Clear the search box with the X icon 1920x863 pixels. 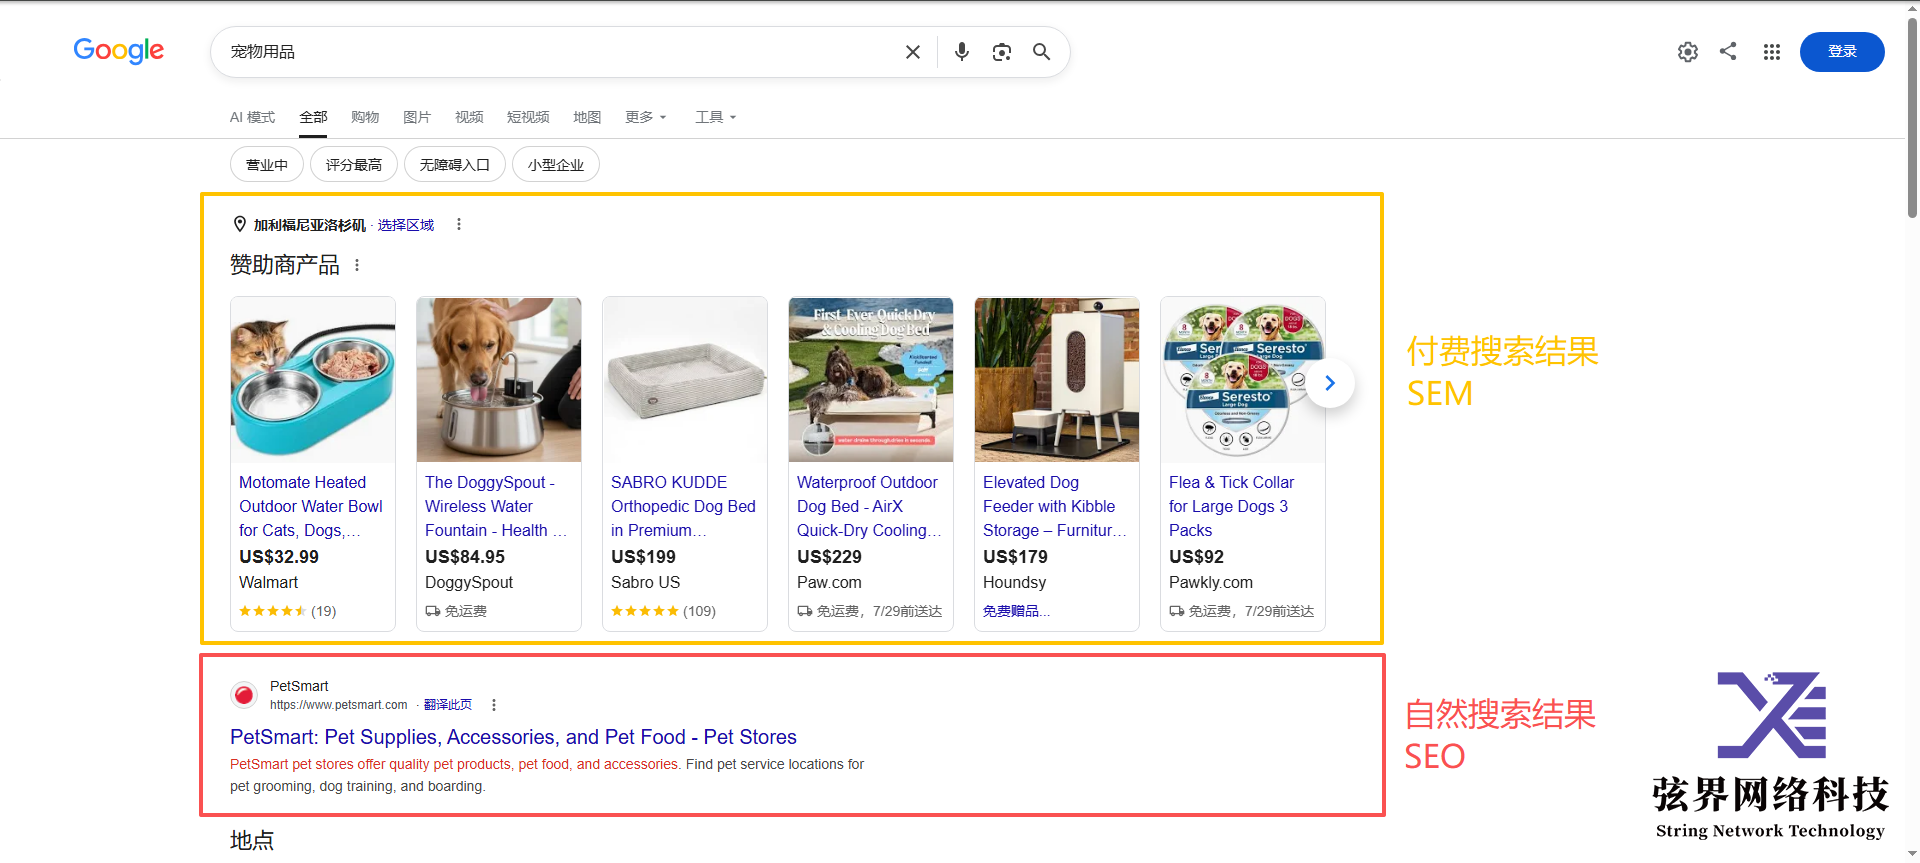[912, 52]
